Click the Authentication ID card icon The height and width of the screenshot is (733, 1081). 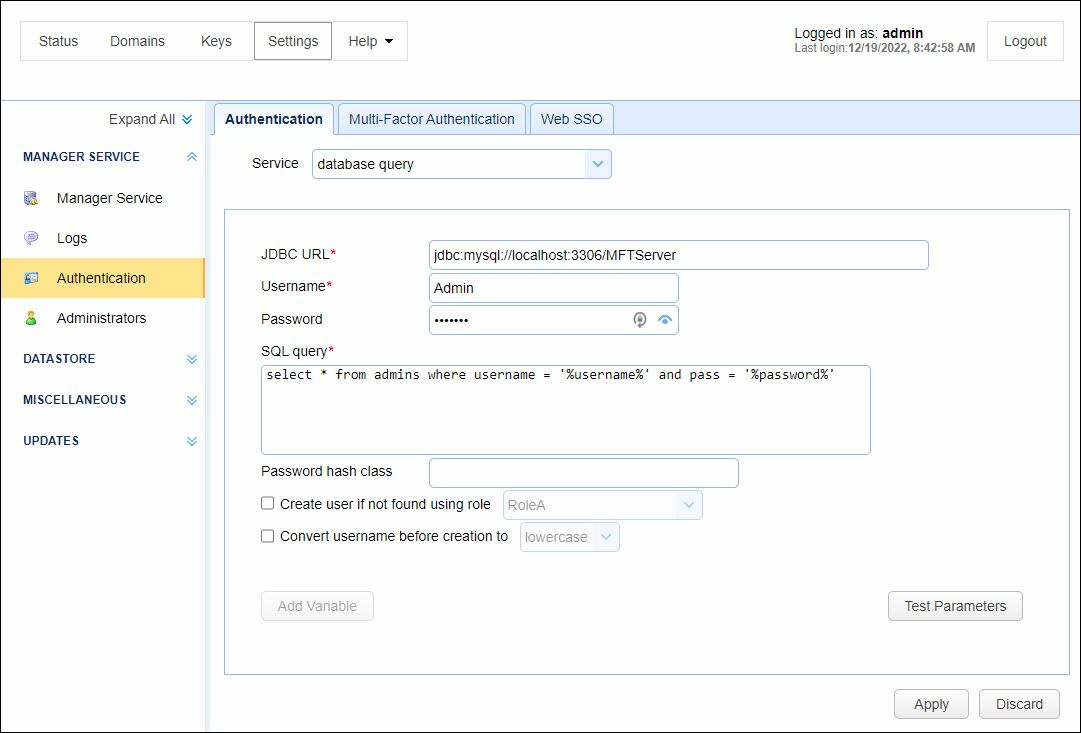(31, 278)
